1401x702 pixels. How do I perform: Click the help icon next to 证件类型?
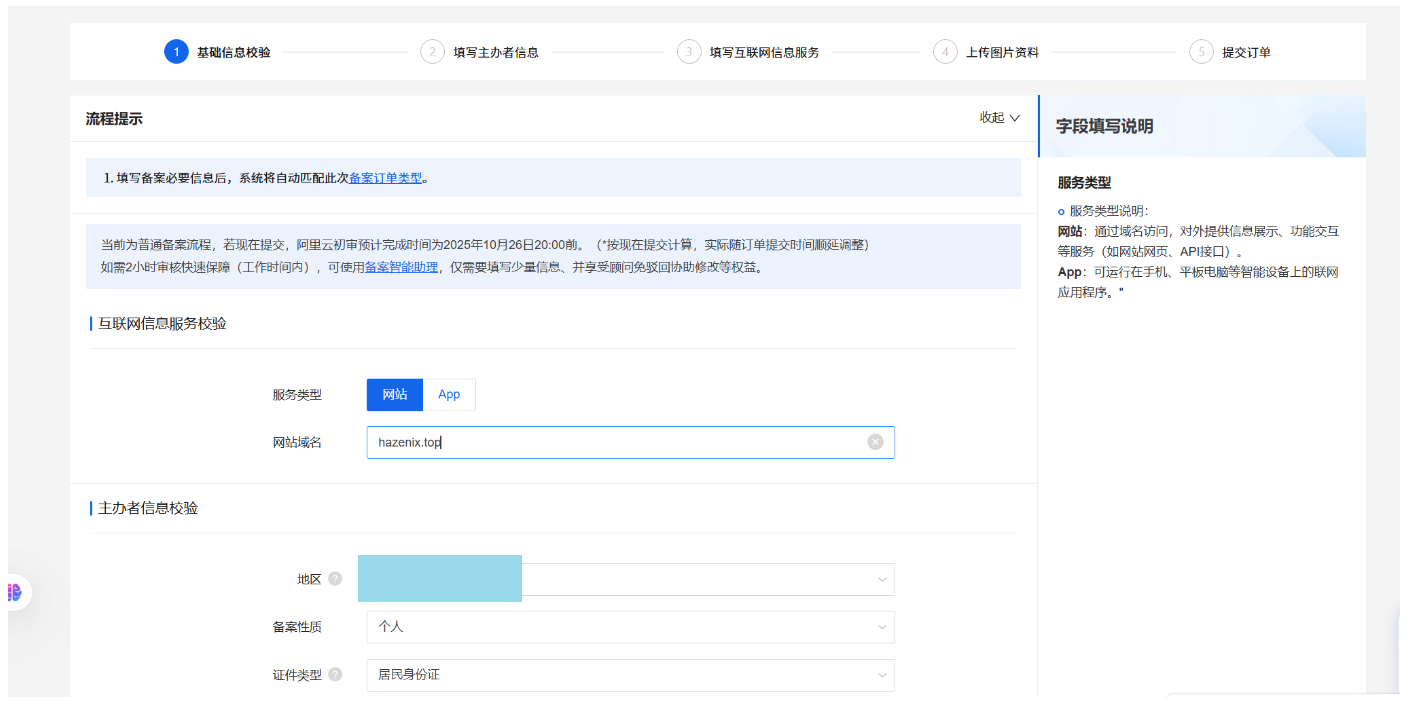(335, 675)
